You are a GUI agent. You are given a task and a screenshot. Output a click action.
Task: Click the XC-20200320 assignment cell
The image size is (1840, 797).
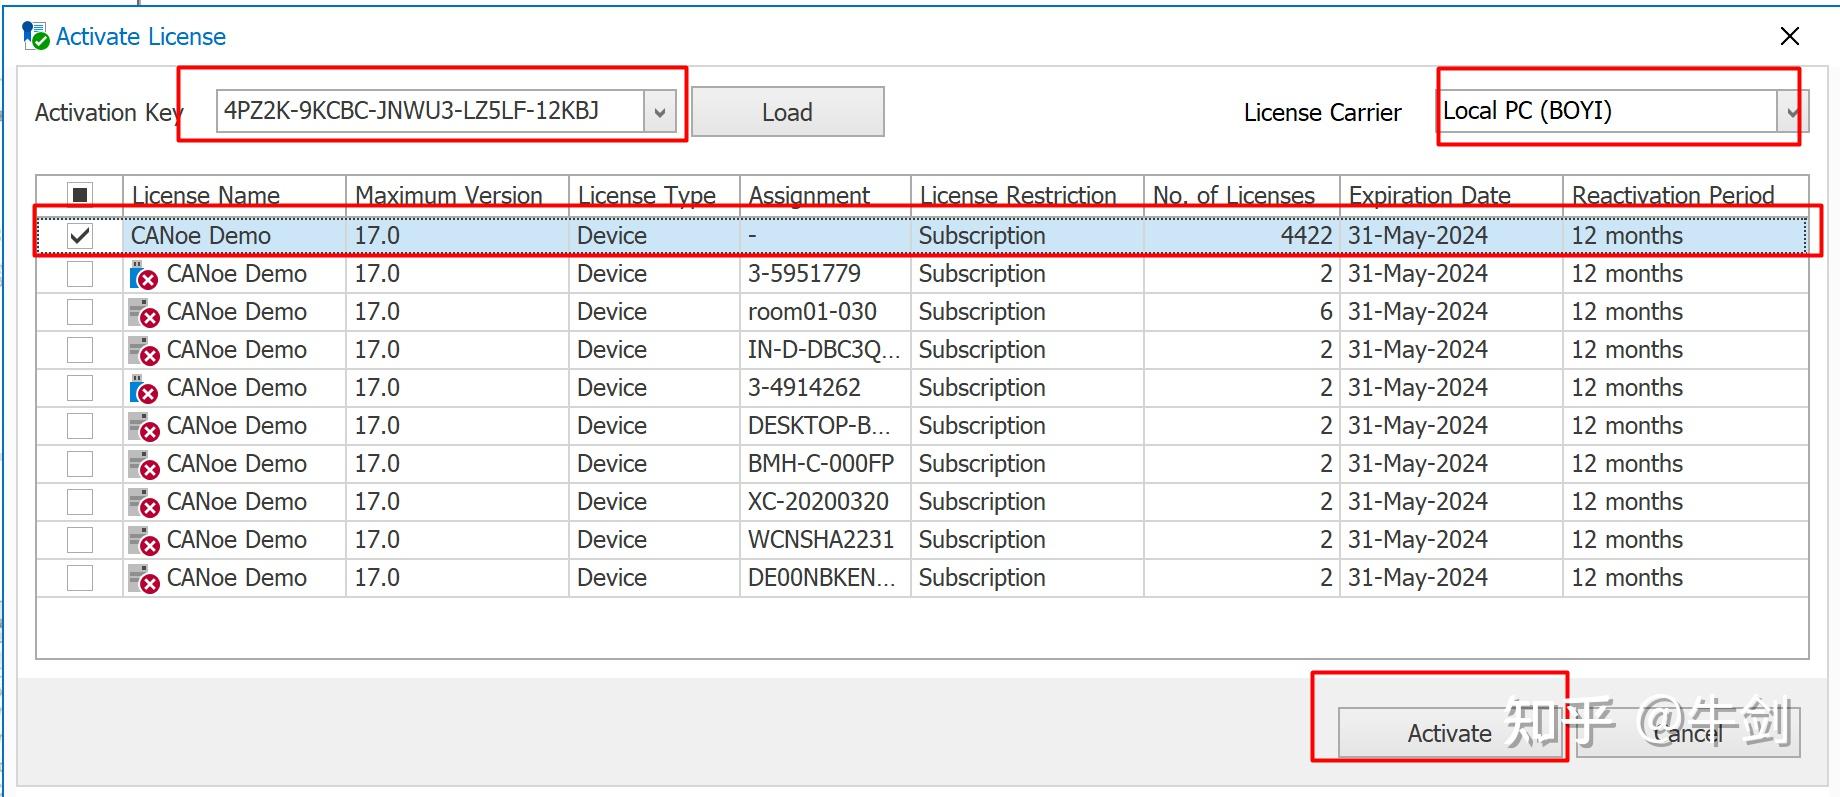(825, 502)
